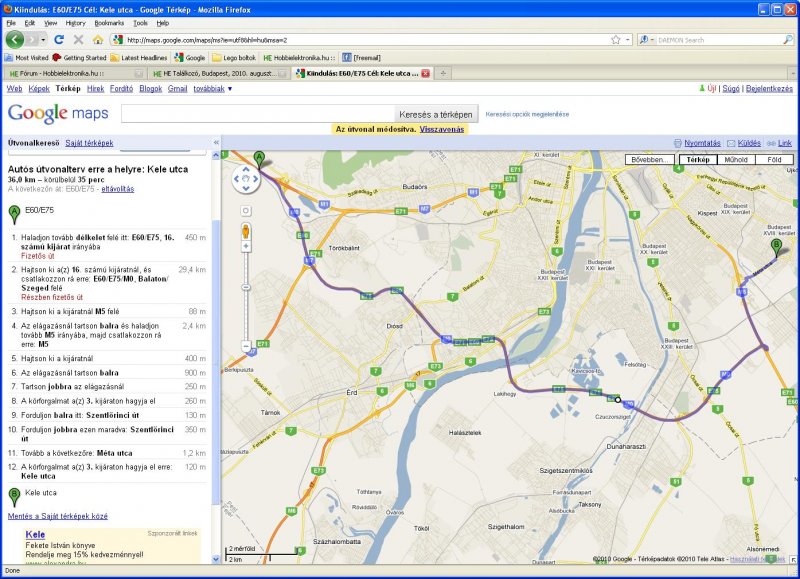The height and width of the screenshot is (579, 800).
Task: Open the Google bookmark in bookmarks toolbar
Action: coord(190,58)
